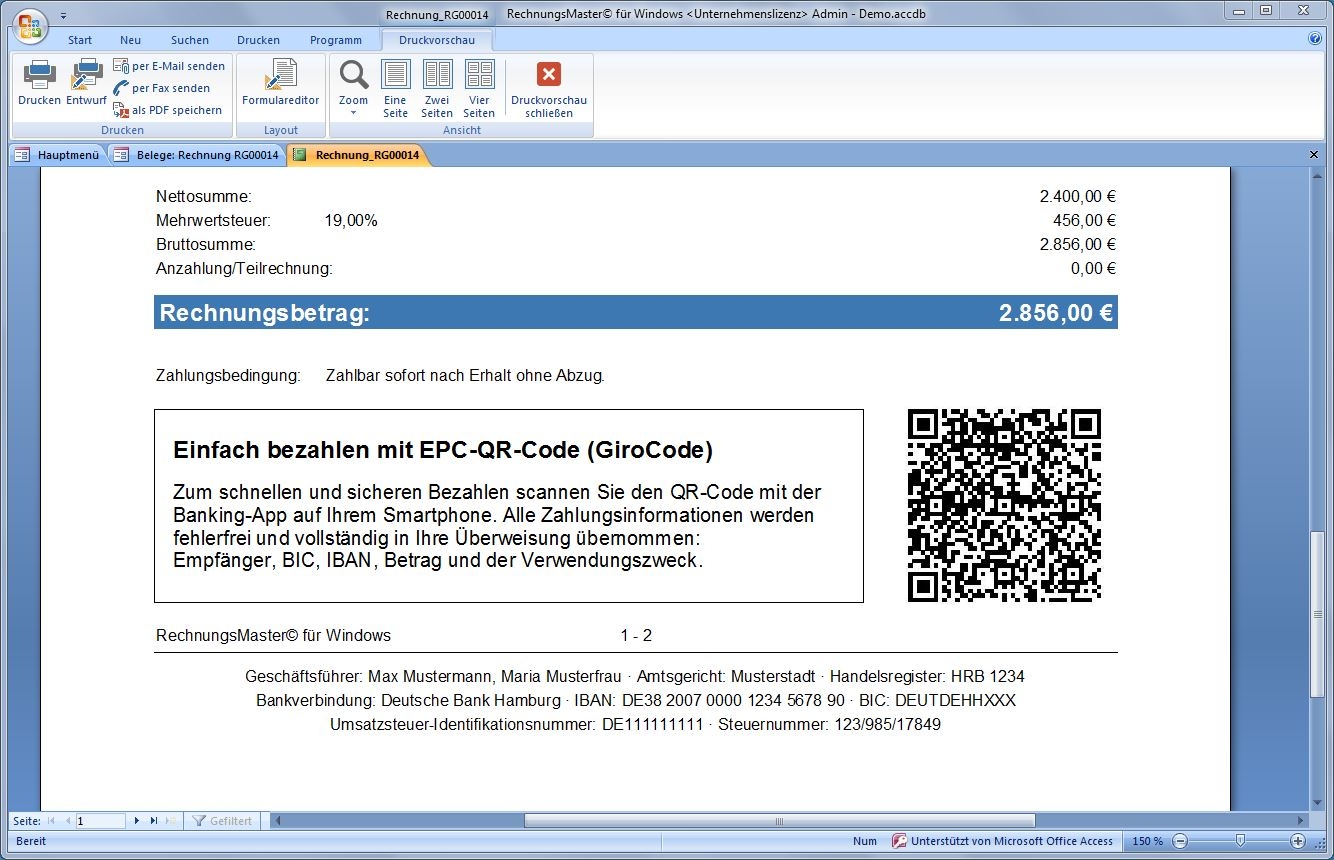This screenshot has width=1334, height=860.
Task: Choose per Fax senden
Action: click(x=161, y=88)
